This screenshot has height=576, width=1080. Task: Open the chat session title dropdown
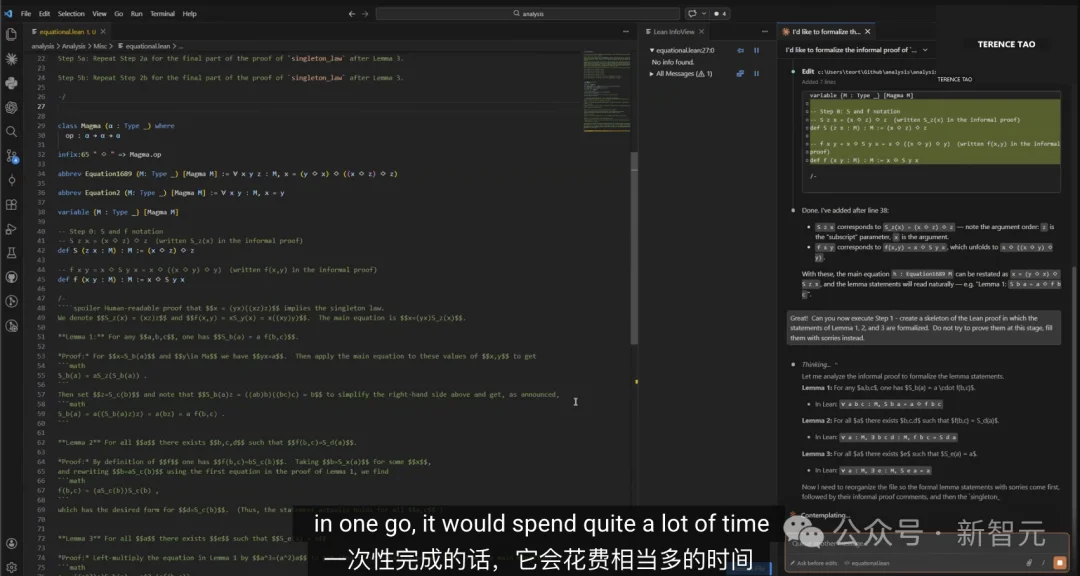tap(922, 49)
